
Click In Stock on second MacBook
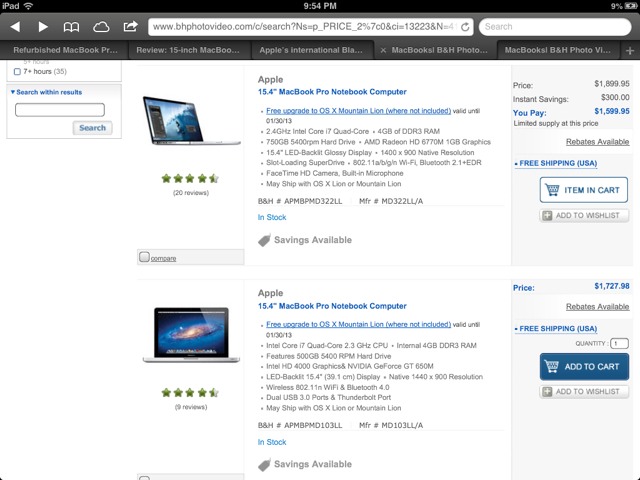[x=272, y=442]
